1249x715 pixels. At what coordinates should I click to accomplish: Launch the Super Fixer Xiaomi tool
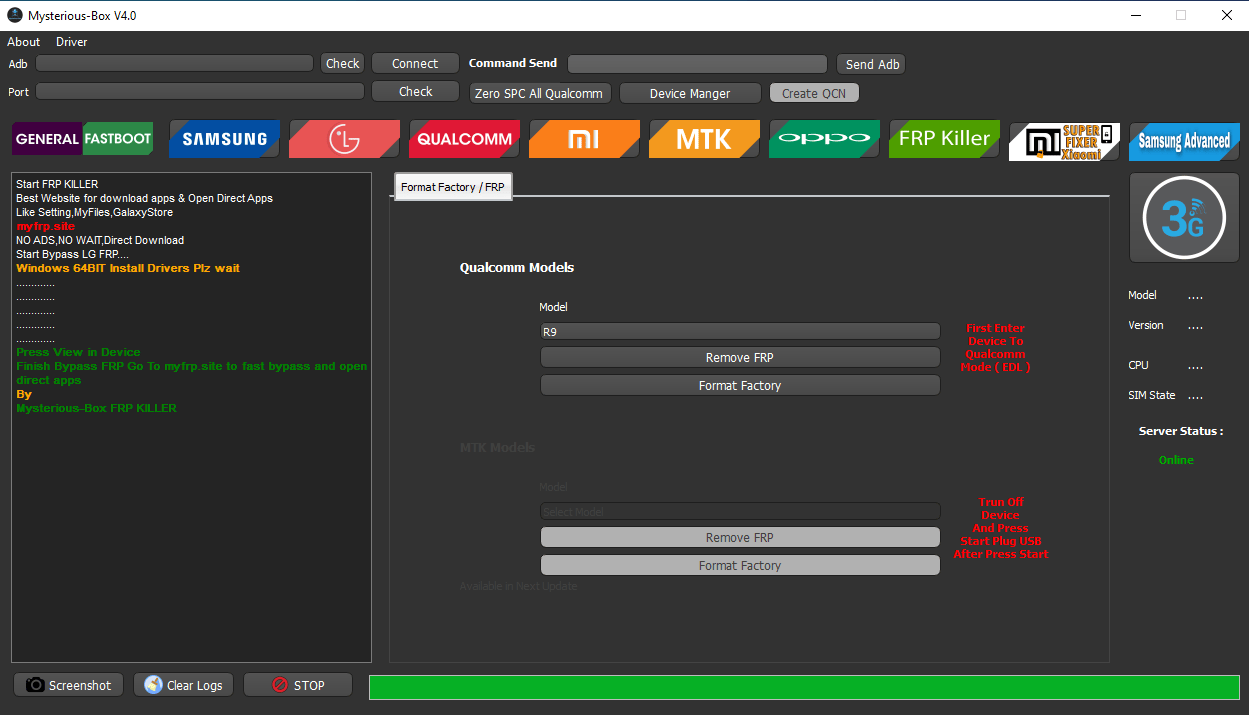point(1063,139)
